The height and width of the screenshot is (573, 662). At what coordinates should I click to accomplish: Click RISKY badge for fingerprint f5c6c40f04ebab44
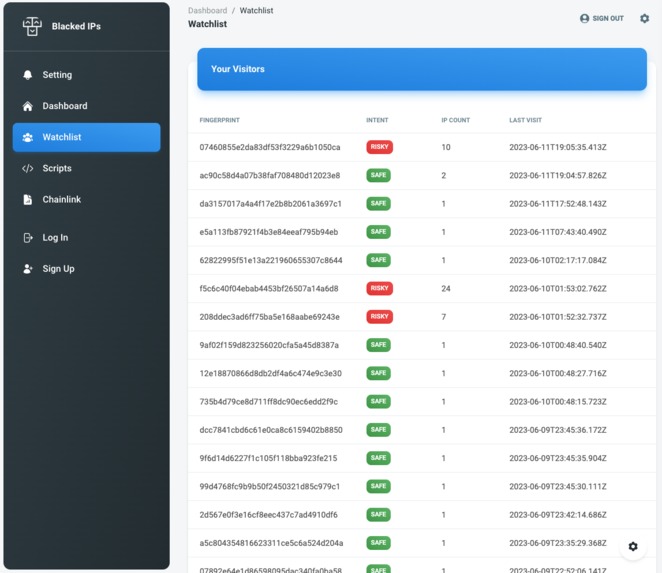point(380,288)
